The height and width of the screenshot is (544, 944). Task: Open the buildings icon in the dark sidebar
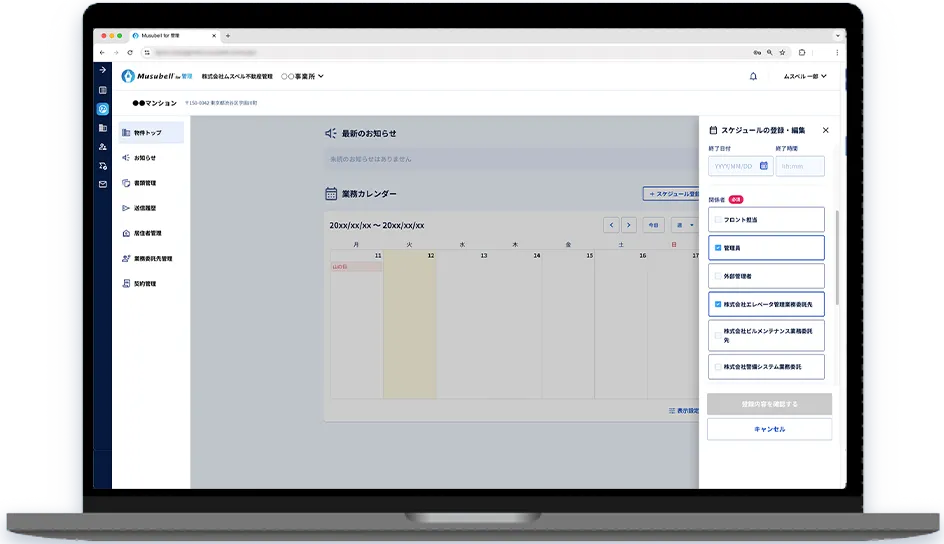(x=103, y=128)
